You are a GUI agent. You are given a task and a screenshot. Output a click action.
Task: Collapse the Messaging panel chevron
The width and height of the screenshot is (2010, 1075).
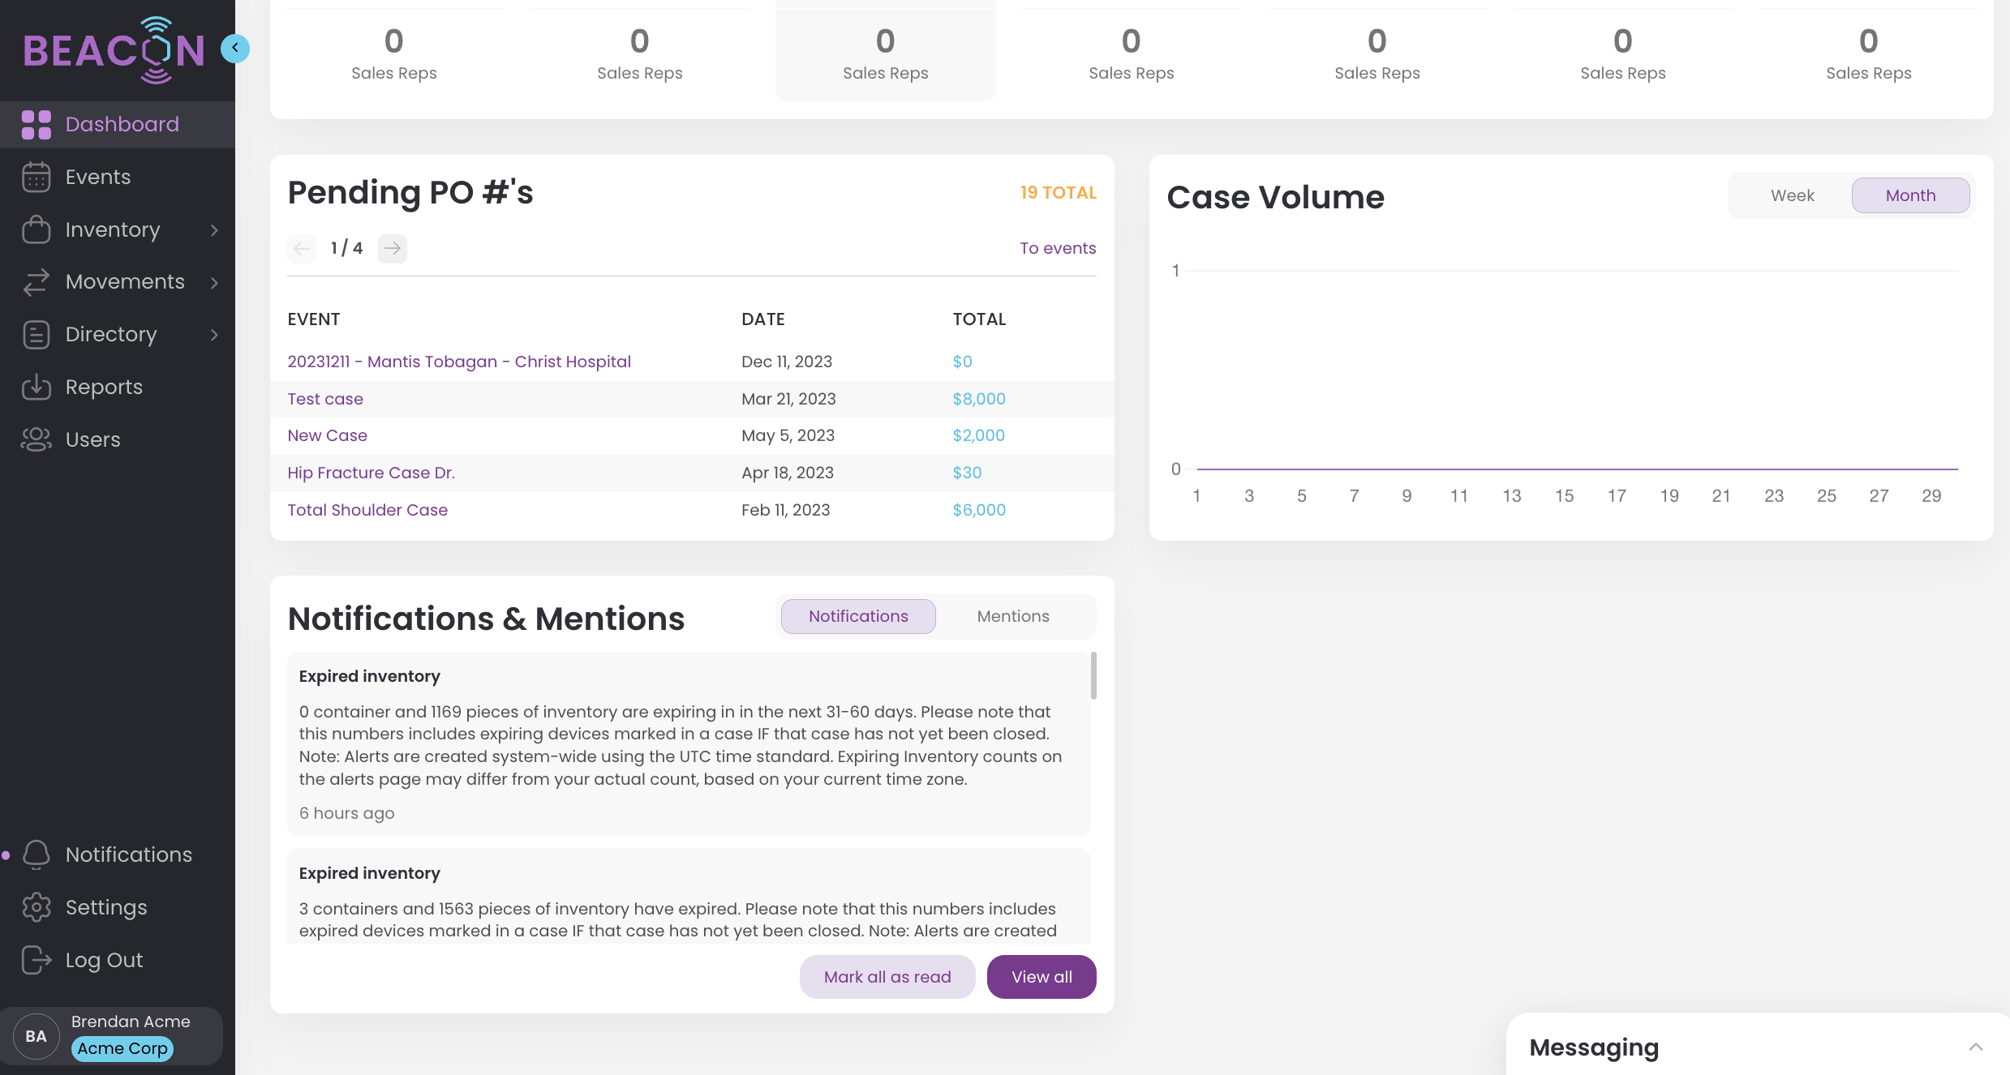pyautogui.click(x=1973, y=1046)
